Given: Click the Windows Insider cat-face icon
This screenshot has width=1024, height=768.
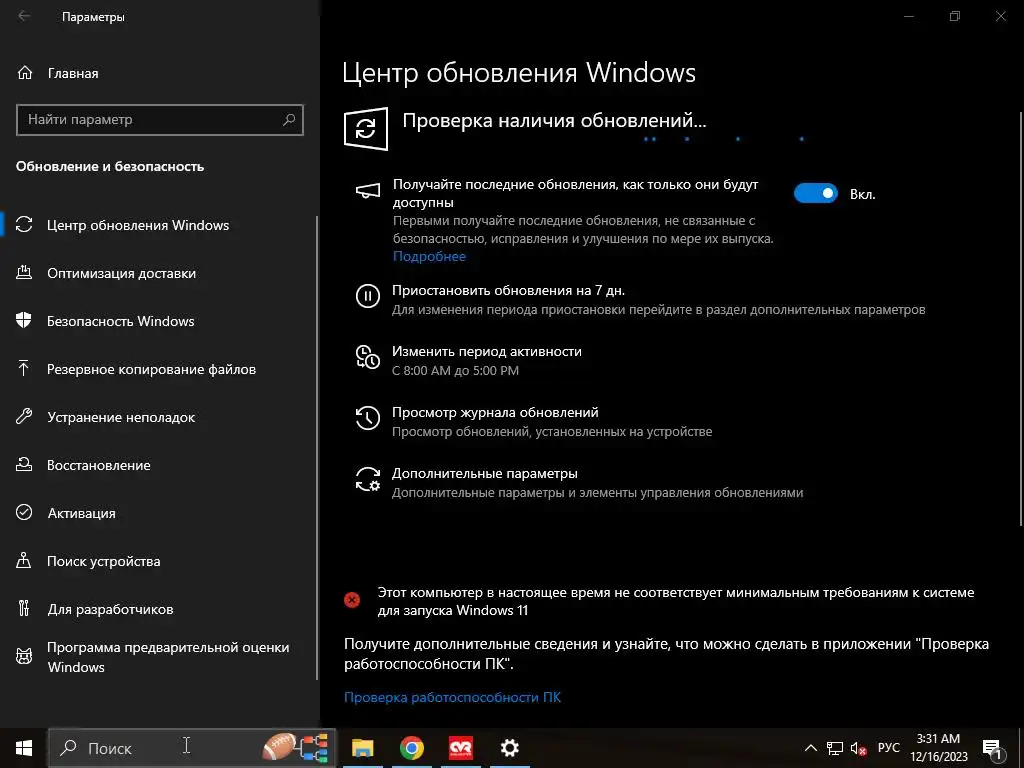Looking at the screenshot, I should pyautogui.click(x=24, y=656).
